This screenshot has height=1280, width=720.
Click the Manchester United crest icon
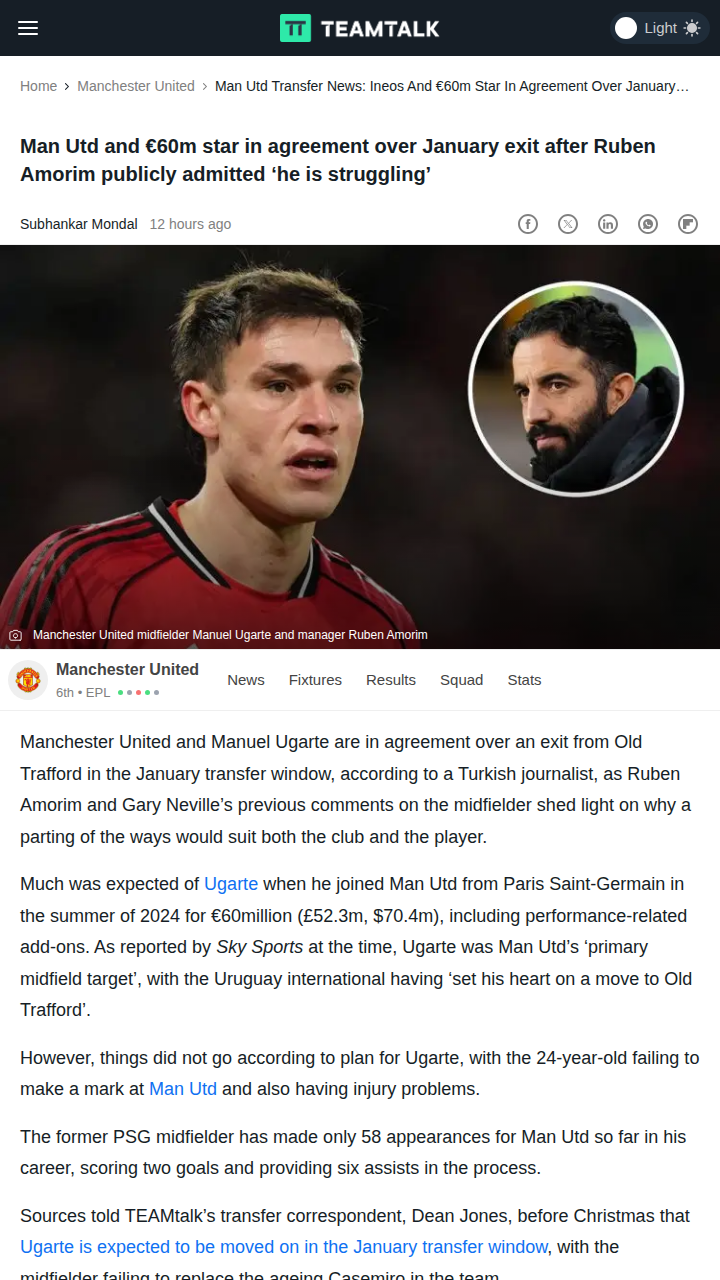(28, 680)
